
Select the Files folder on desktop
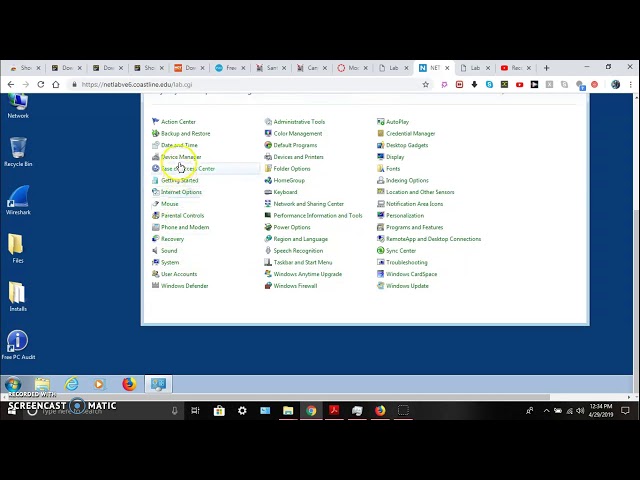(x=17, y=248)
